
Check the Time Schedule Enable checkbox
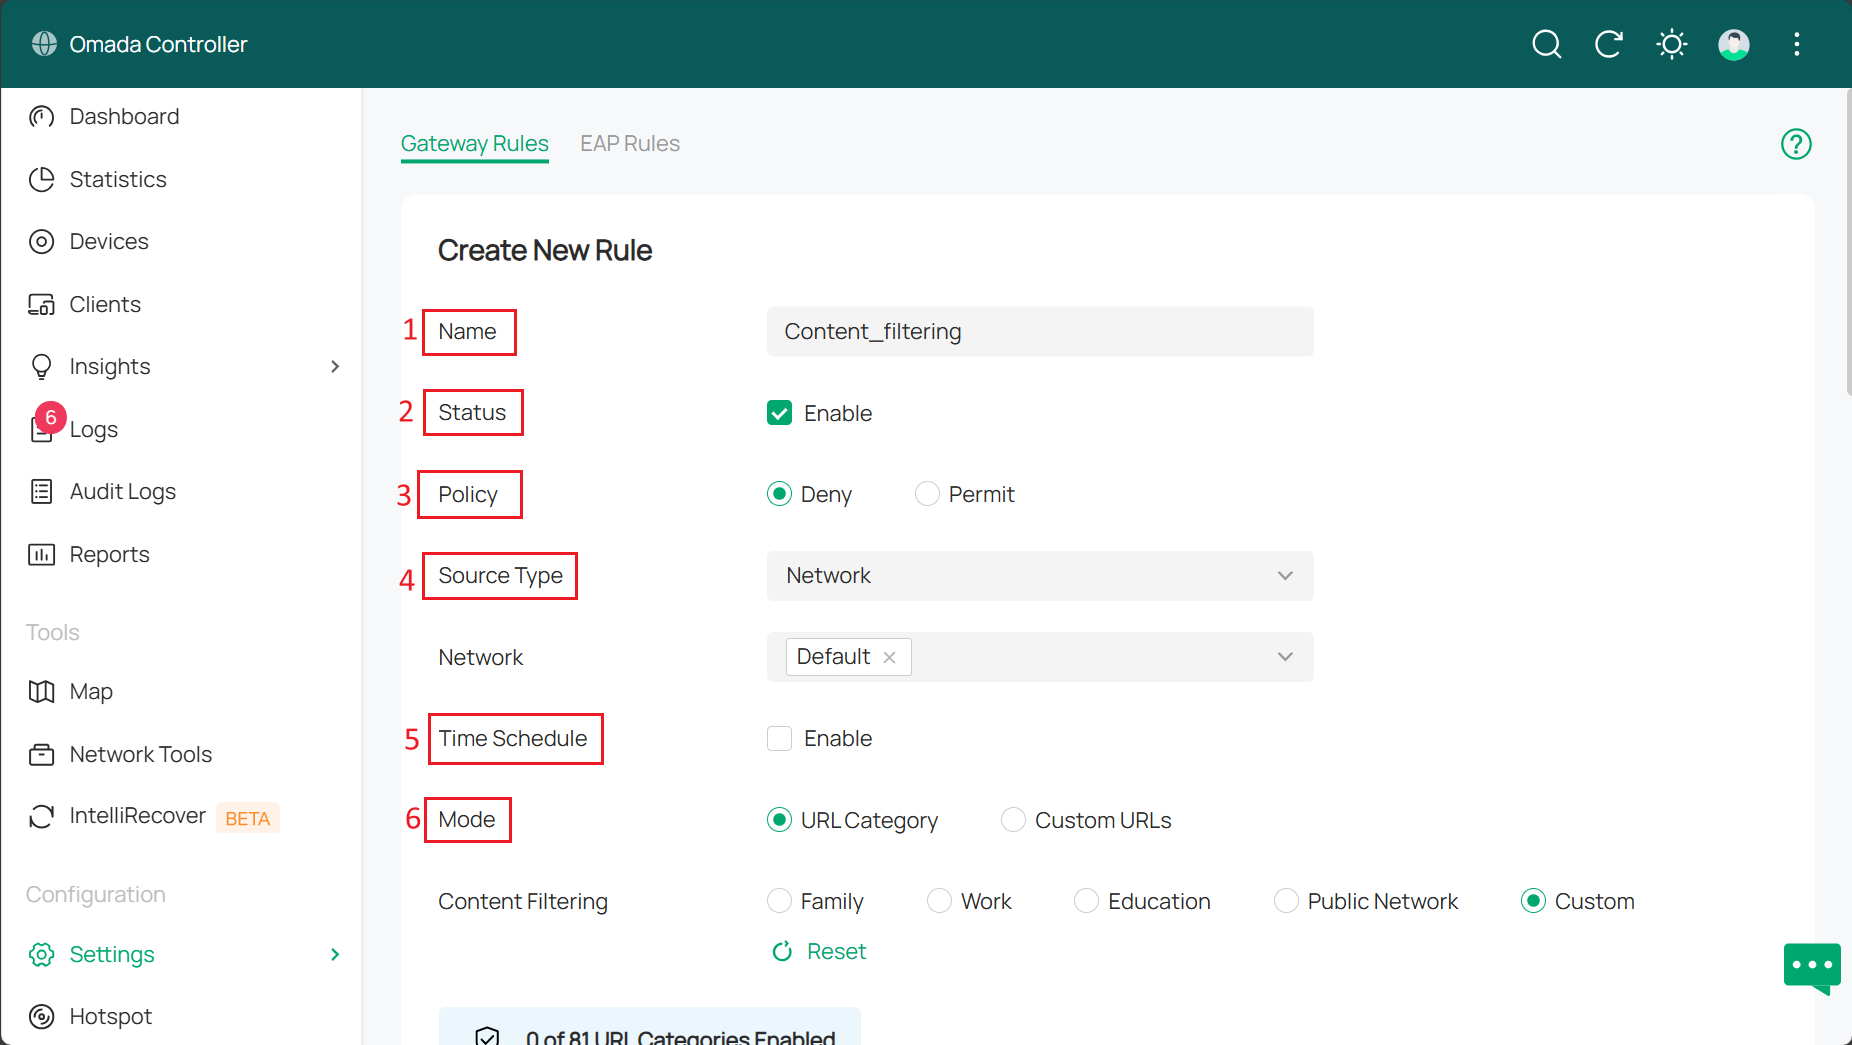(779, 738)
